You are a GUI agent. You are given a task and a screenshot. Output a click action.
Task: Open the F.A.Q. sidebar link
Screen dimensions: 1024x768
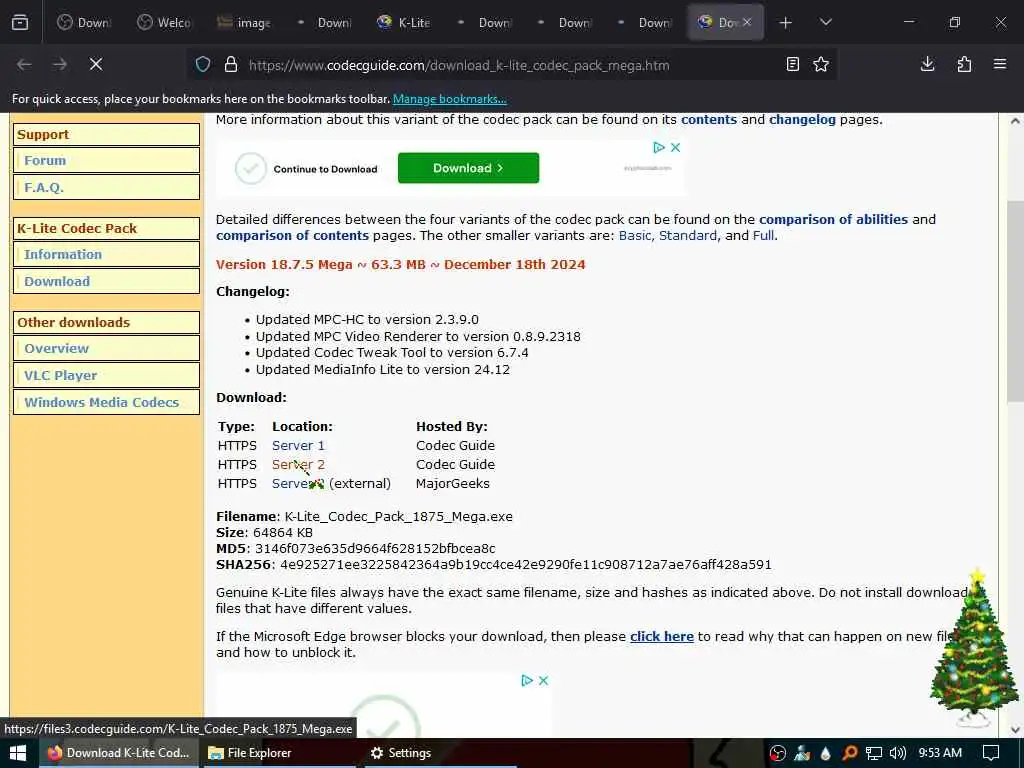[106, 187]
